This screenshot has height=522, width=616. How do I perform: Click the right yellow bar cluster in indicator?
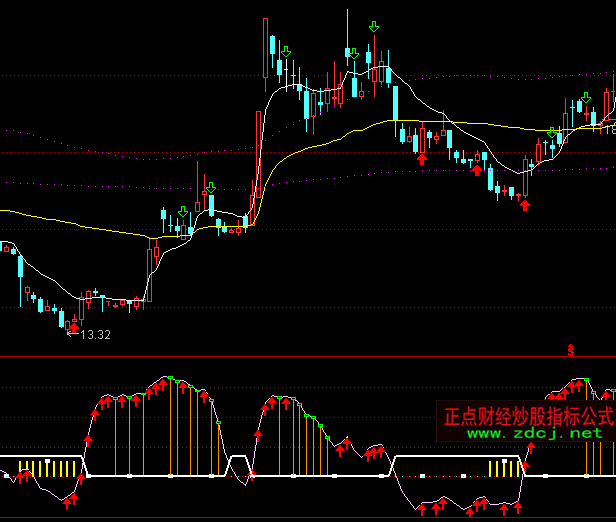pos(503,468)
